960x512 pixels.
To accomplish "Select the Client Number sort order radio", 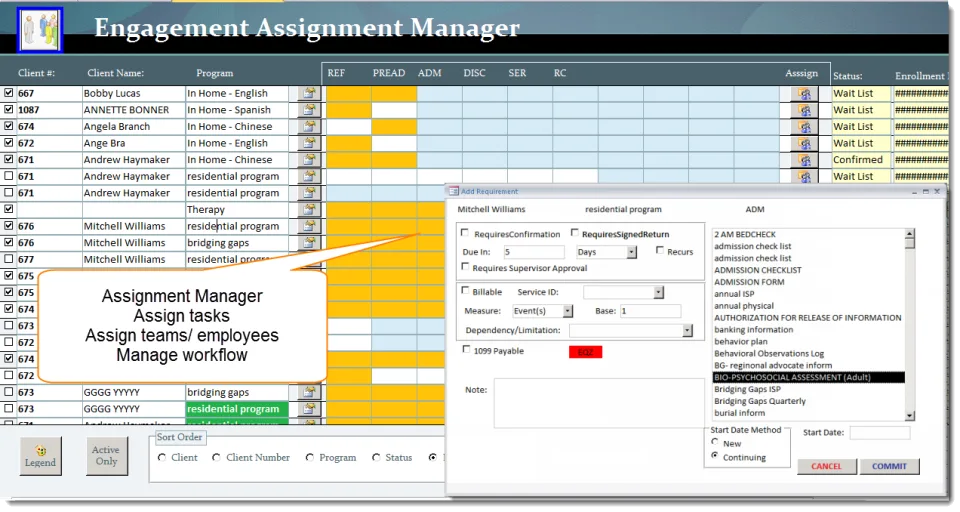I will tap(216, 457).
